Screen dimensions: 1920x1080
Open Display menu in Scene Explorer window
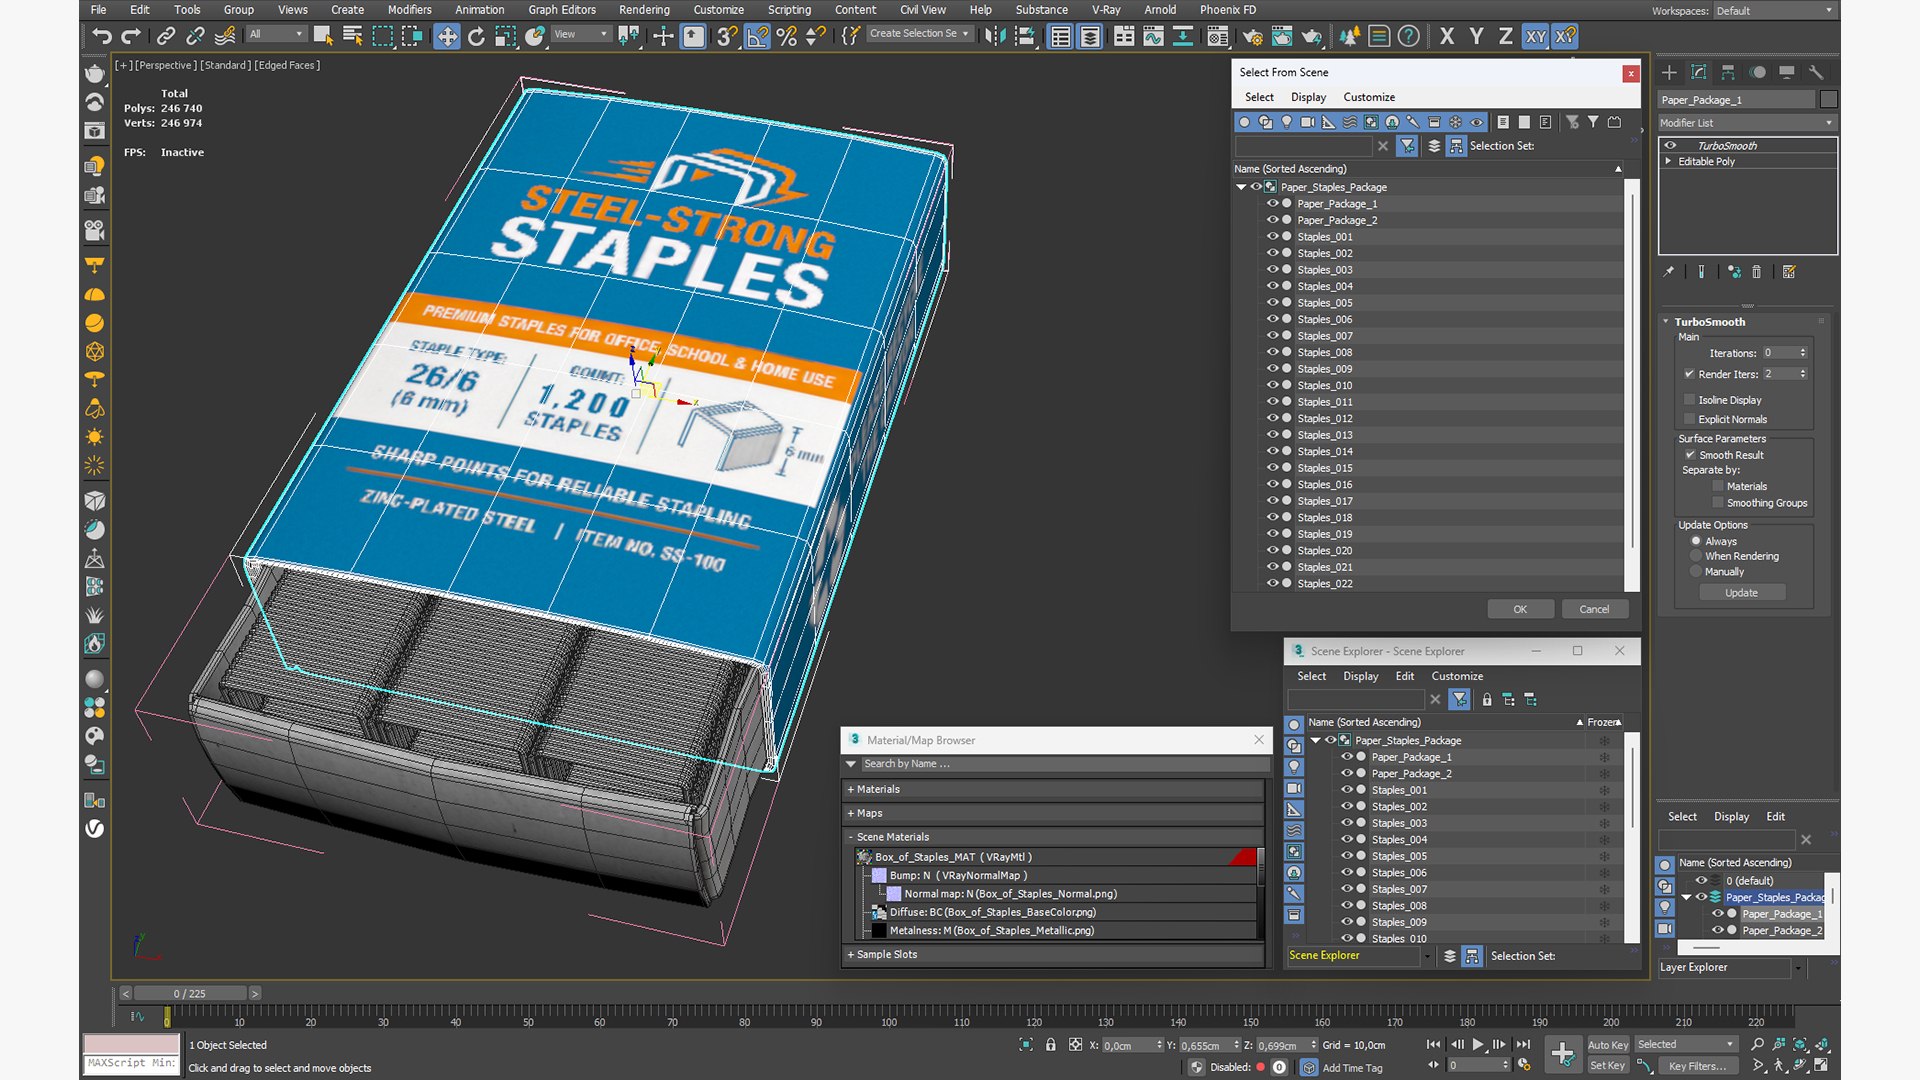(x=1360, y=676)
